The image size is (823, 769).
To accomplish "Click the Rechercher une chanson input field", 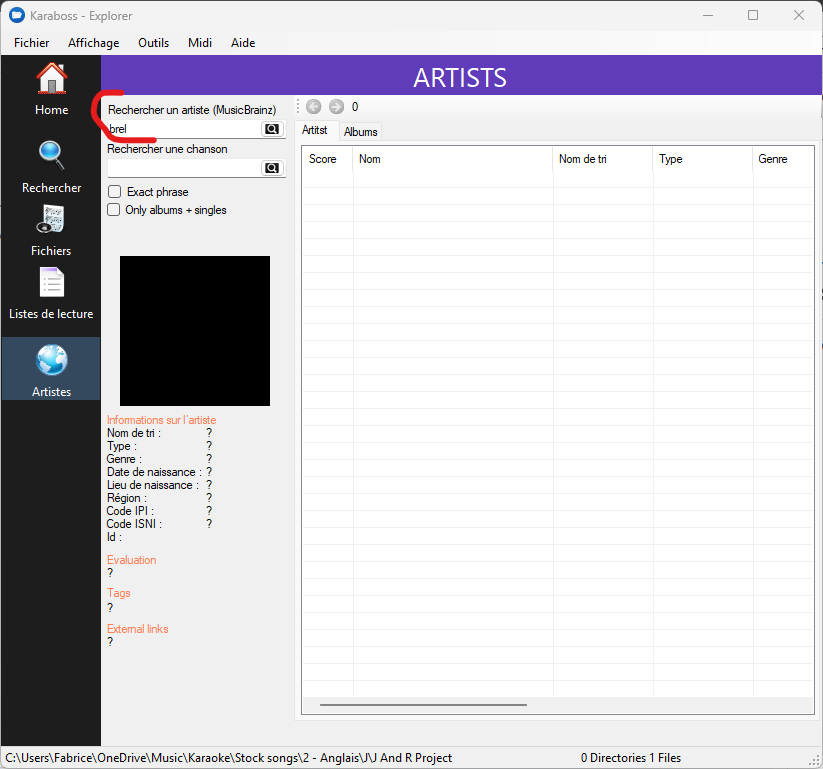I will (183, 168).
